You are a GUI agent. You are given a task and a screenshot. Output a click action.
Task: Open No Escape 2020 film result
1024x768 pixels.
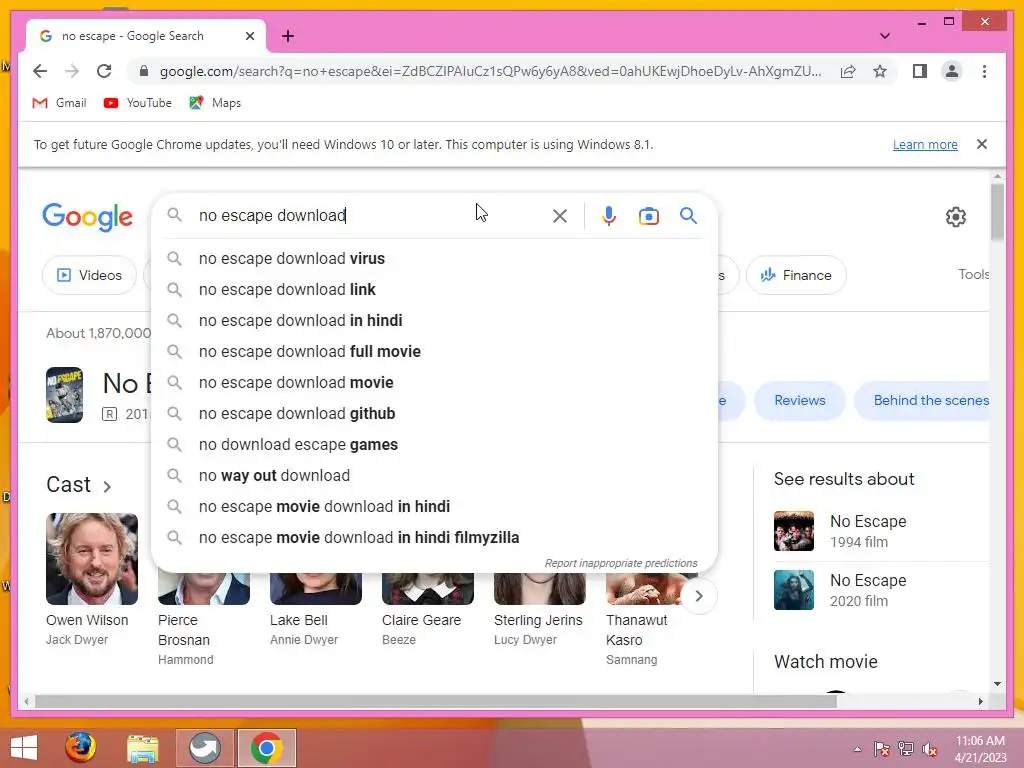(881, 590)
